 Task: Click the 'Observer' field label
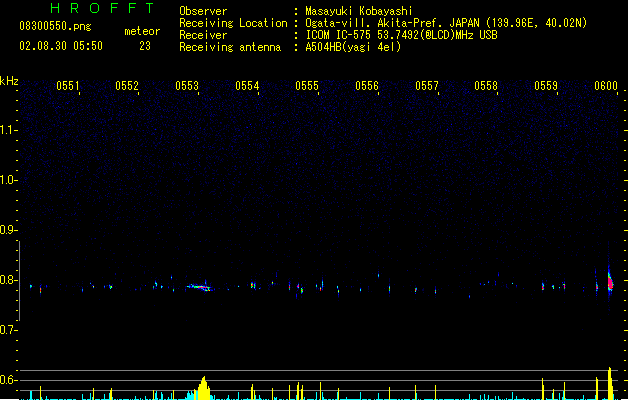tap(203, 11)
